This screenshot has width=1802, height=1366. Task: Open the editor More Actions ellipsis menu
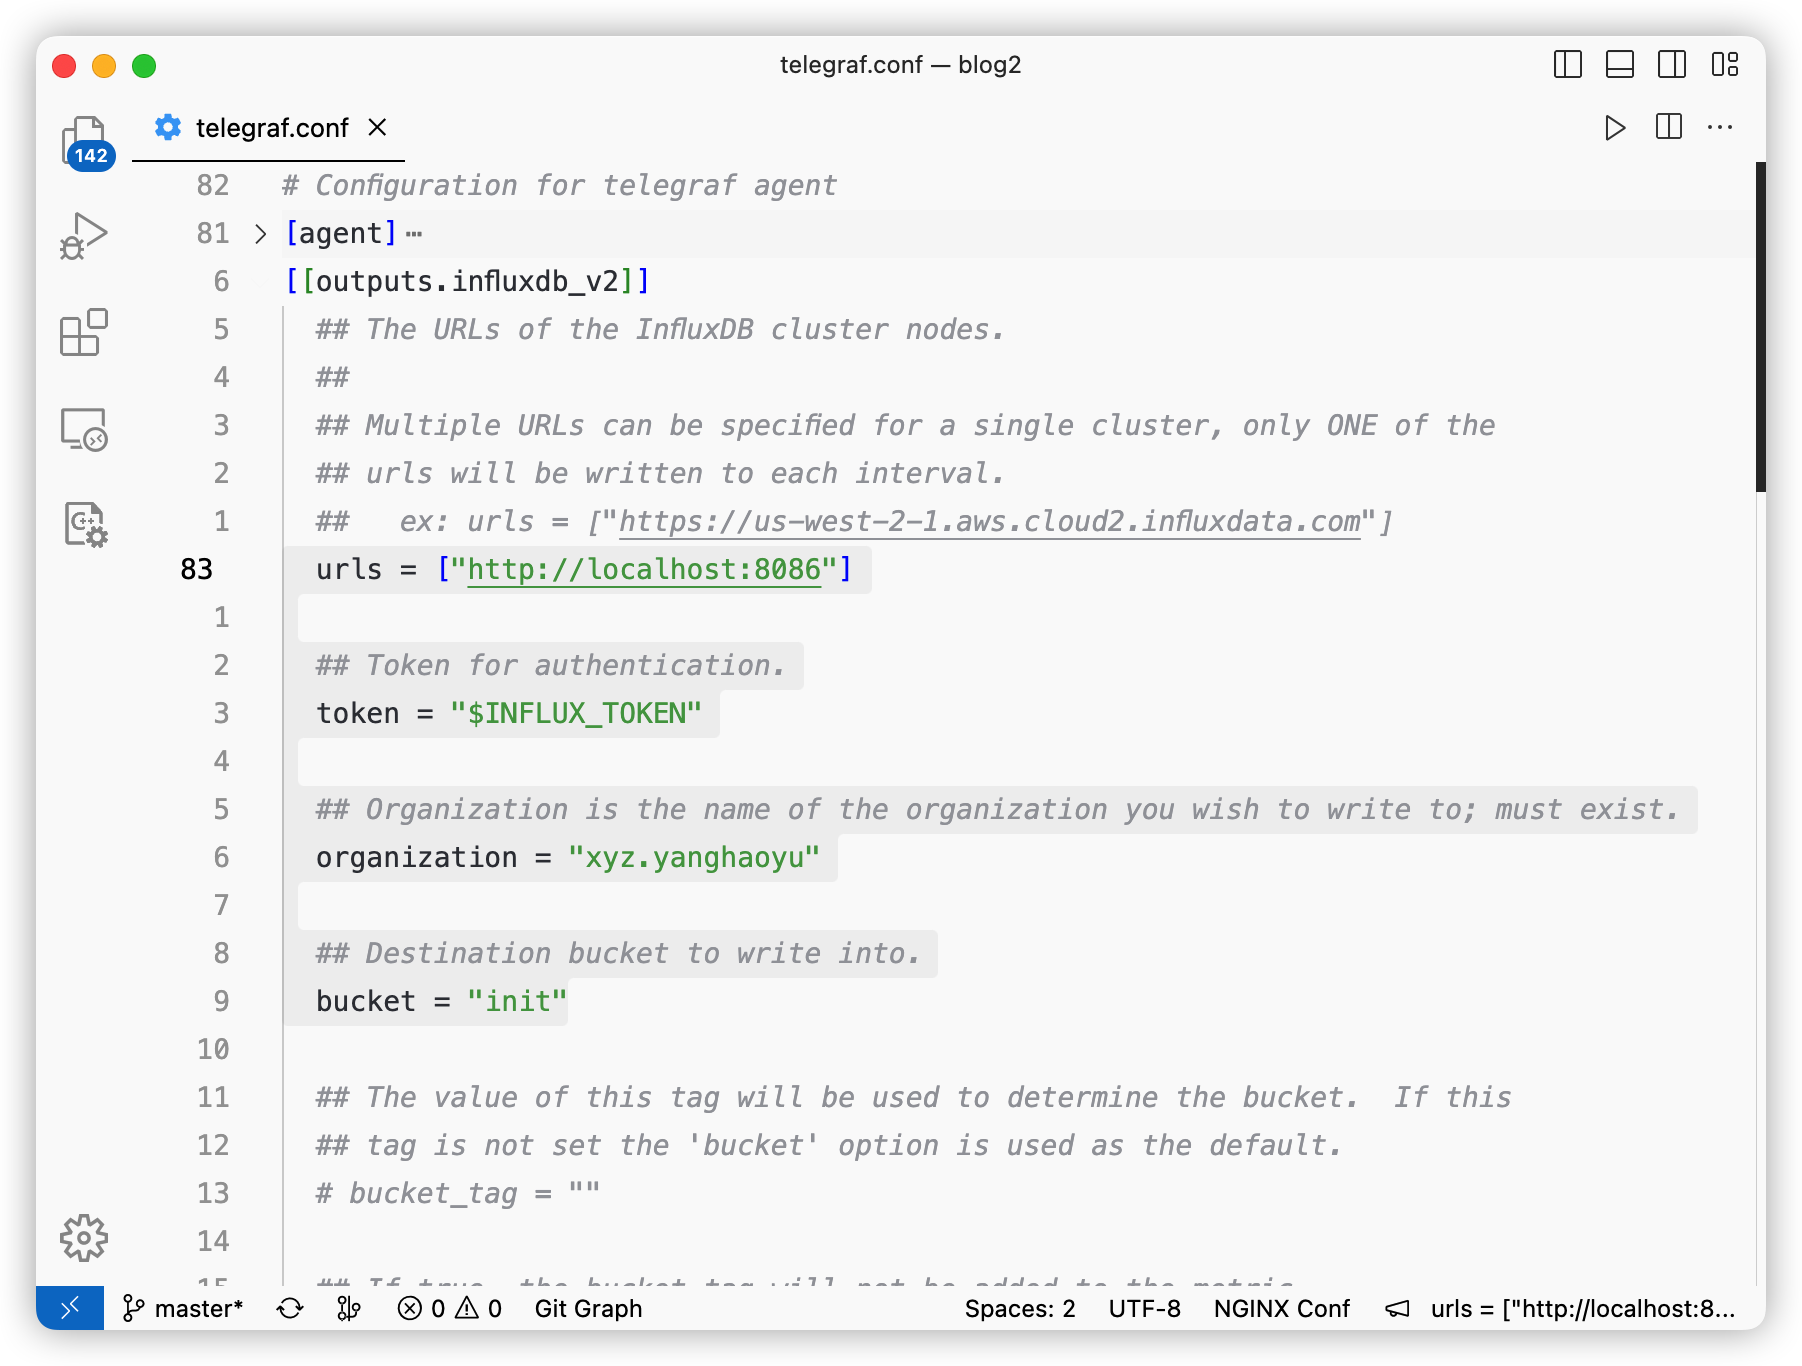pos(1720,128)
